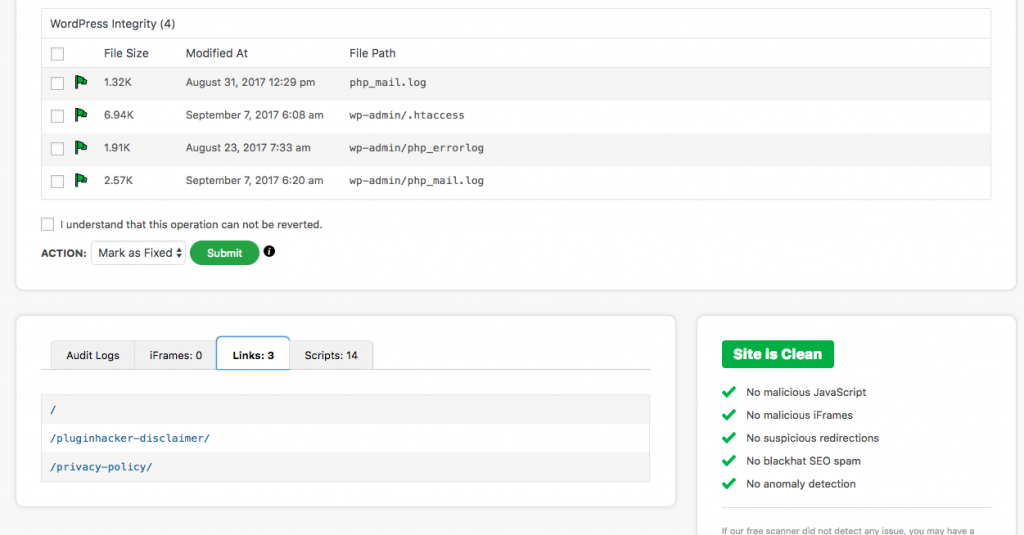The image size is (1024, 535).
Task: Click the flag icon for wp-admin/php_mail.log
Action: point(82,181)
